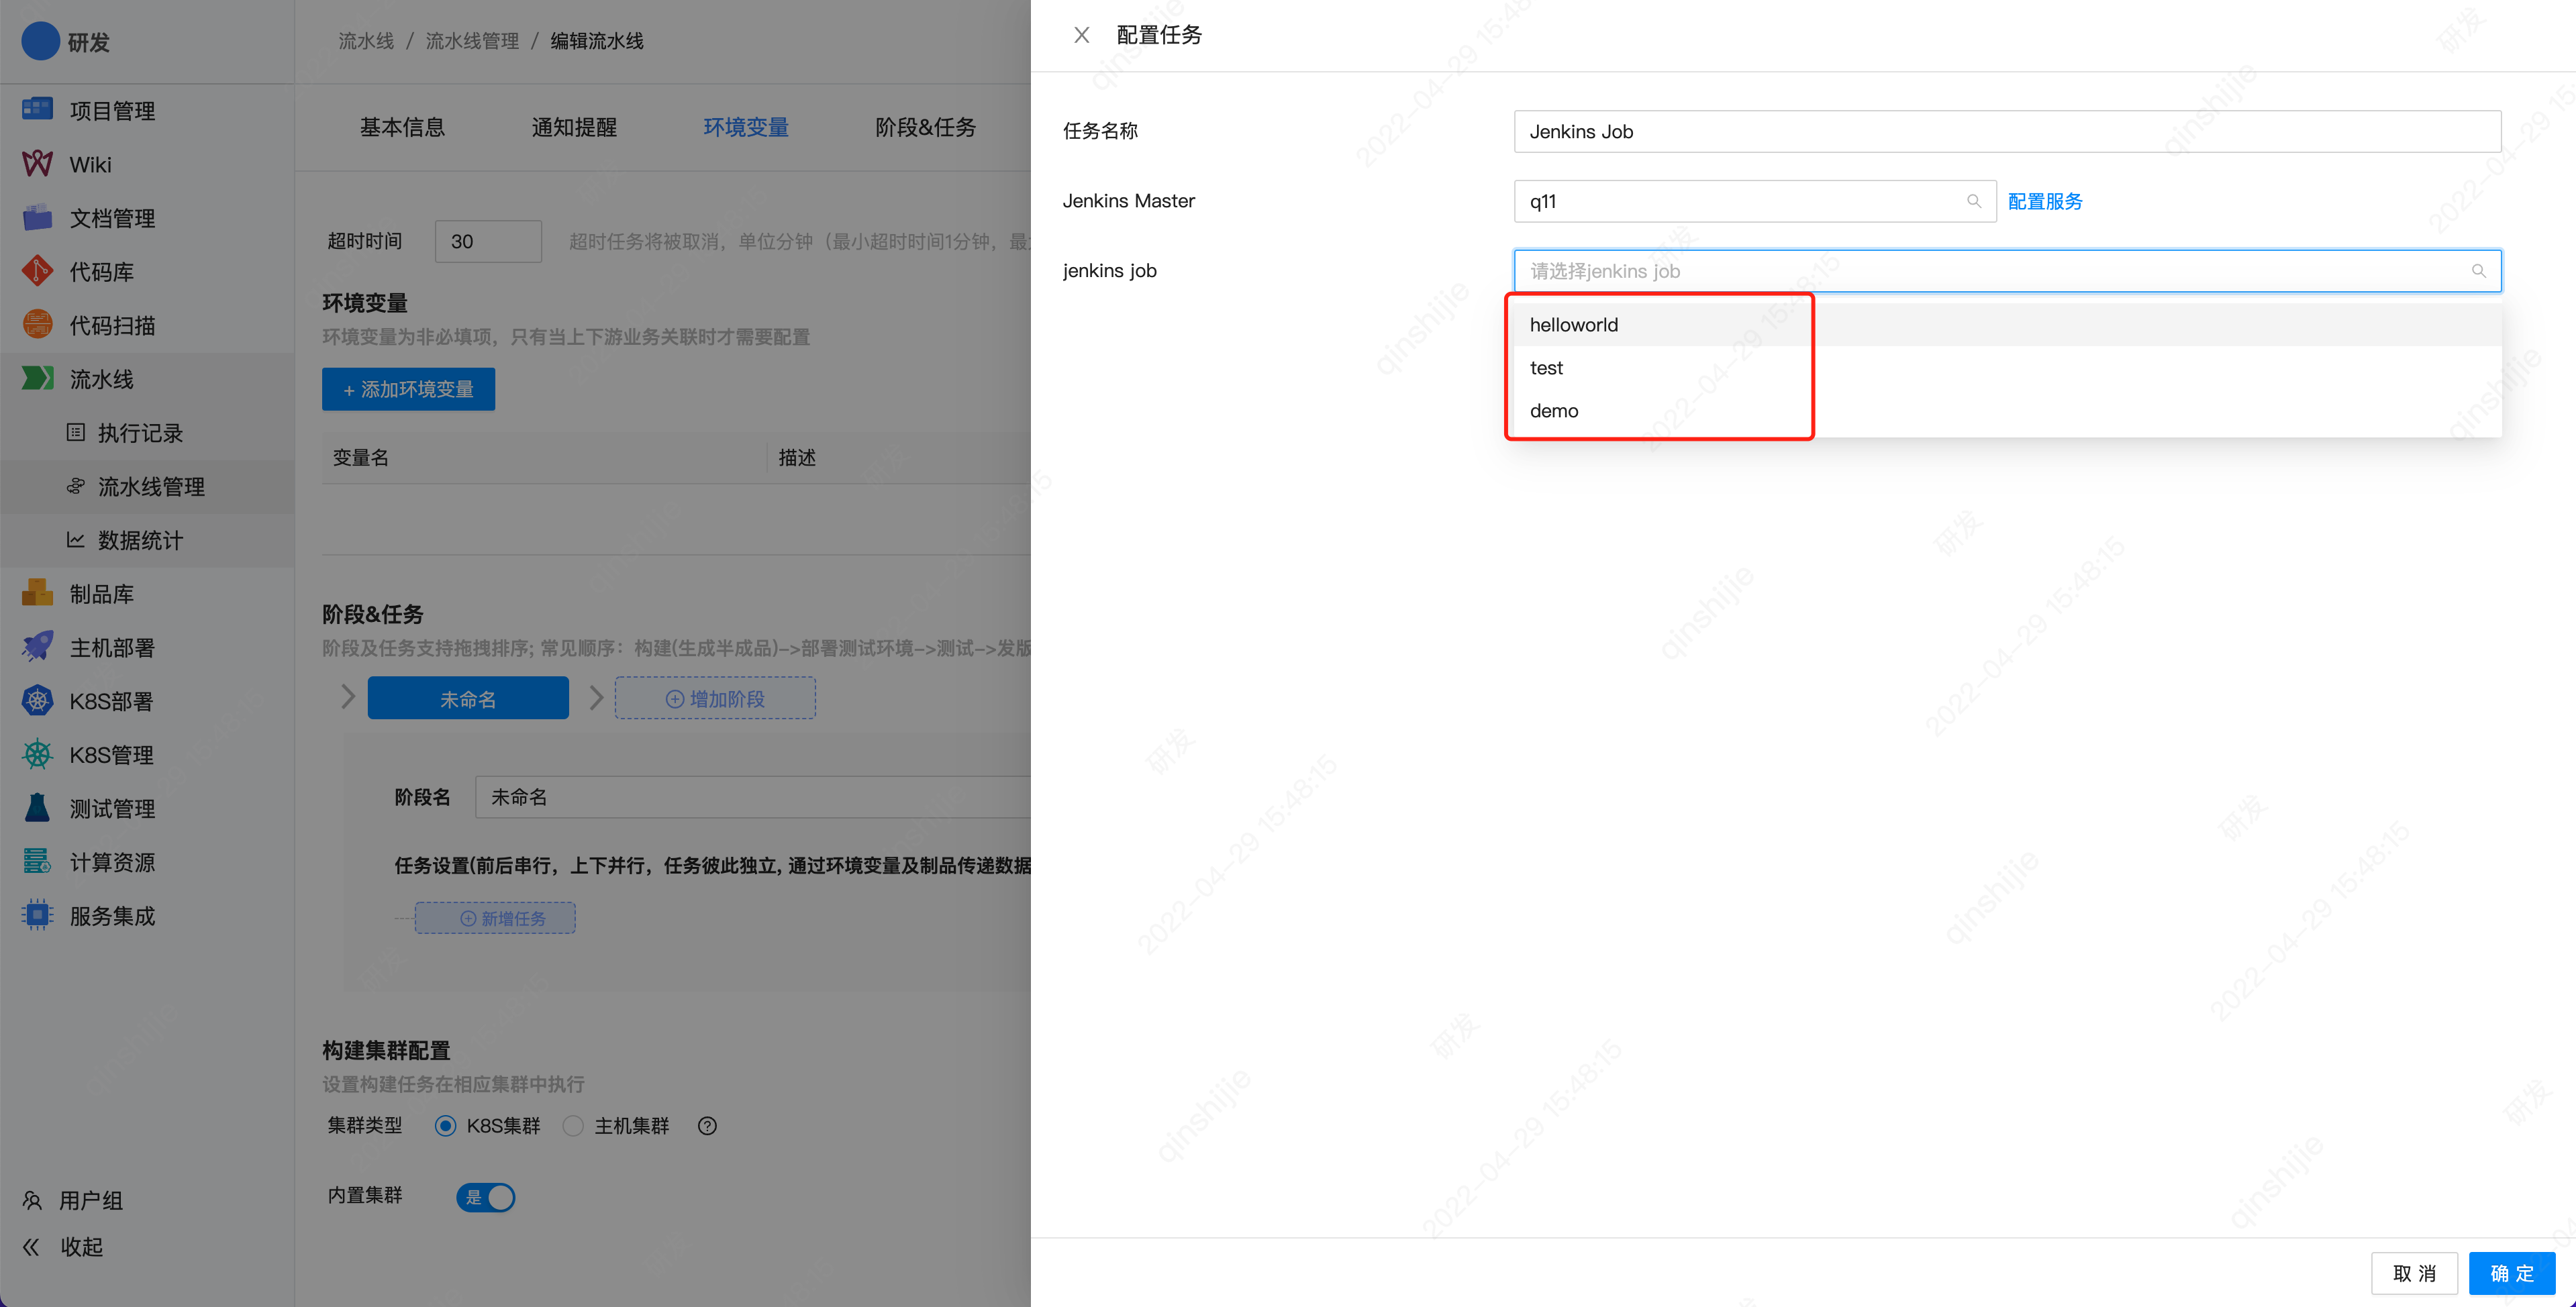Open the 基本信息 (basic info) tab
Screen dimensions: 2576x1307
pos(402,127)
